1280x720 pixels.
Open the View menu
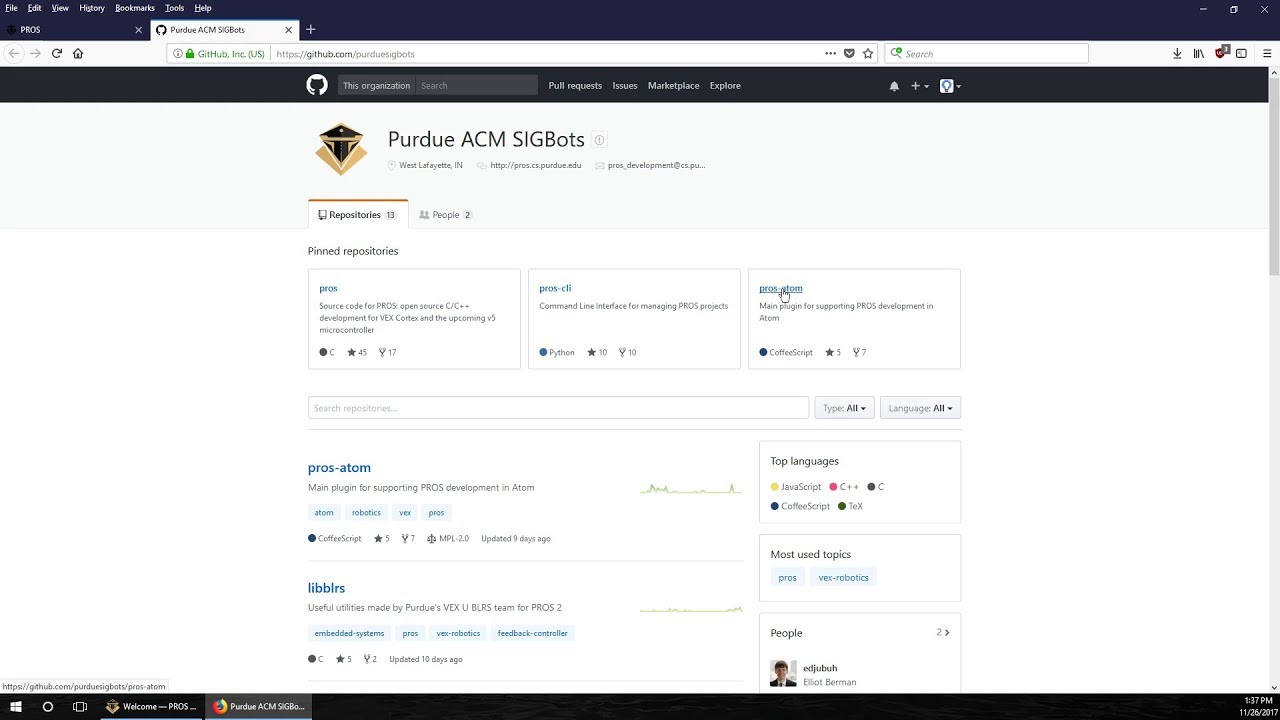[60, 8]
